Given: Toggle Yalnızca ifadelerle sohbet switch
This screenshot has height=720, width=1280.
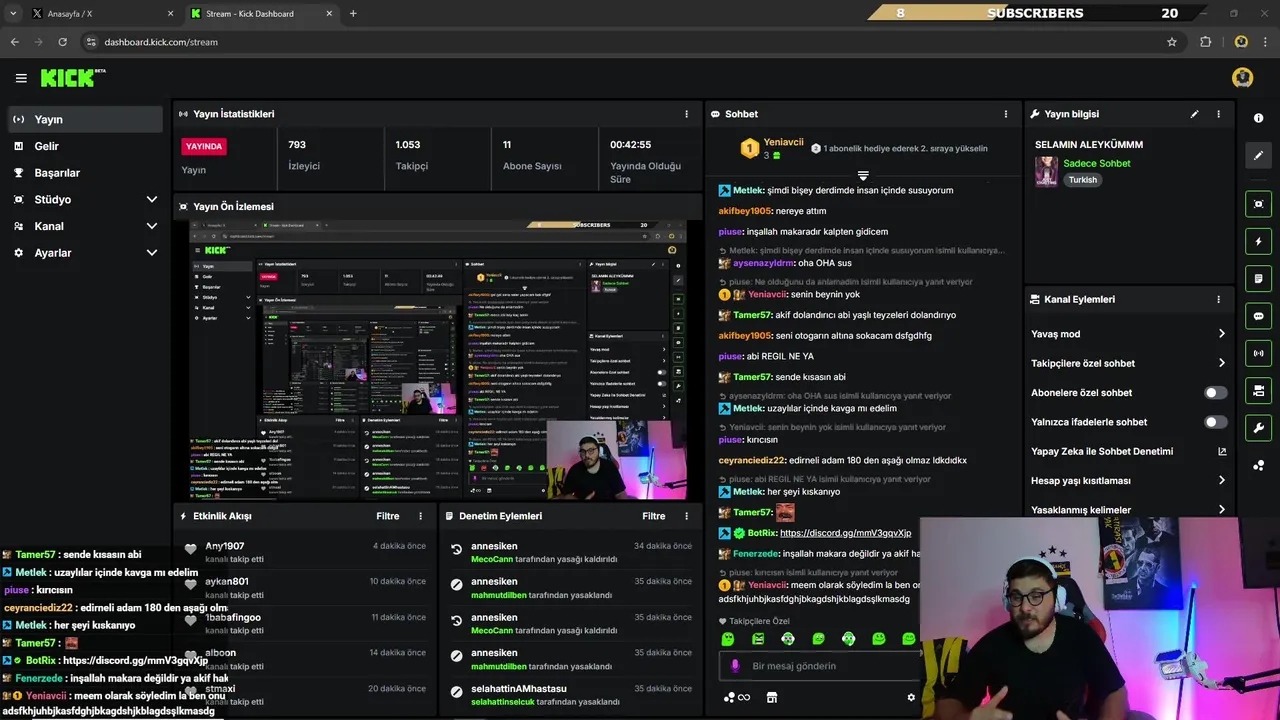Looking at the screenshot, I should point(1215,422).
